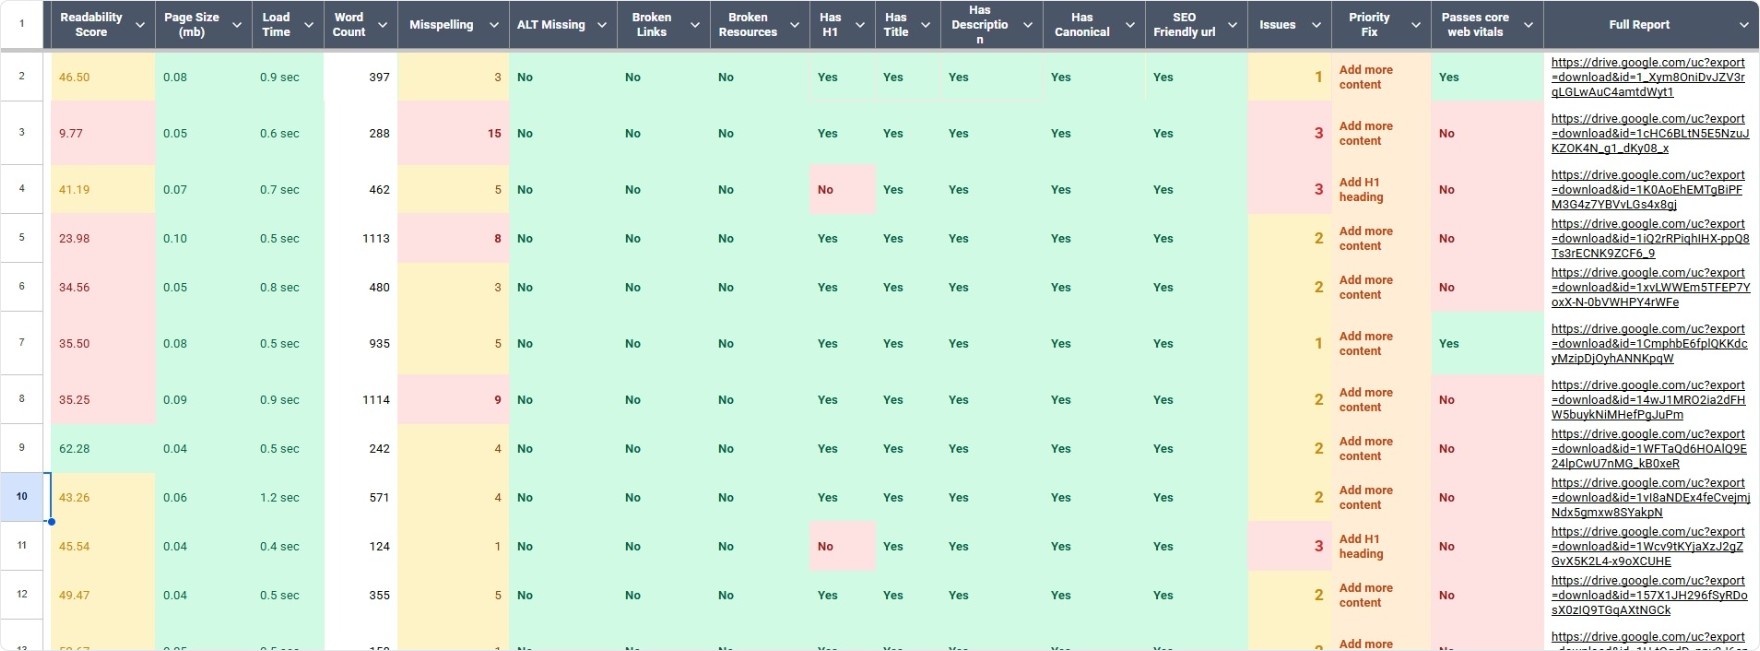Select the Full Report column header cell
1760x651 pixels.
(1639, 25)
